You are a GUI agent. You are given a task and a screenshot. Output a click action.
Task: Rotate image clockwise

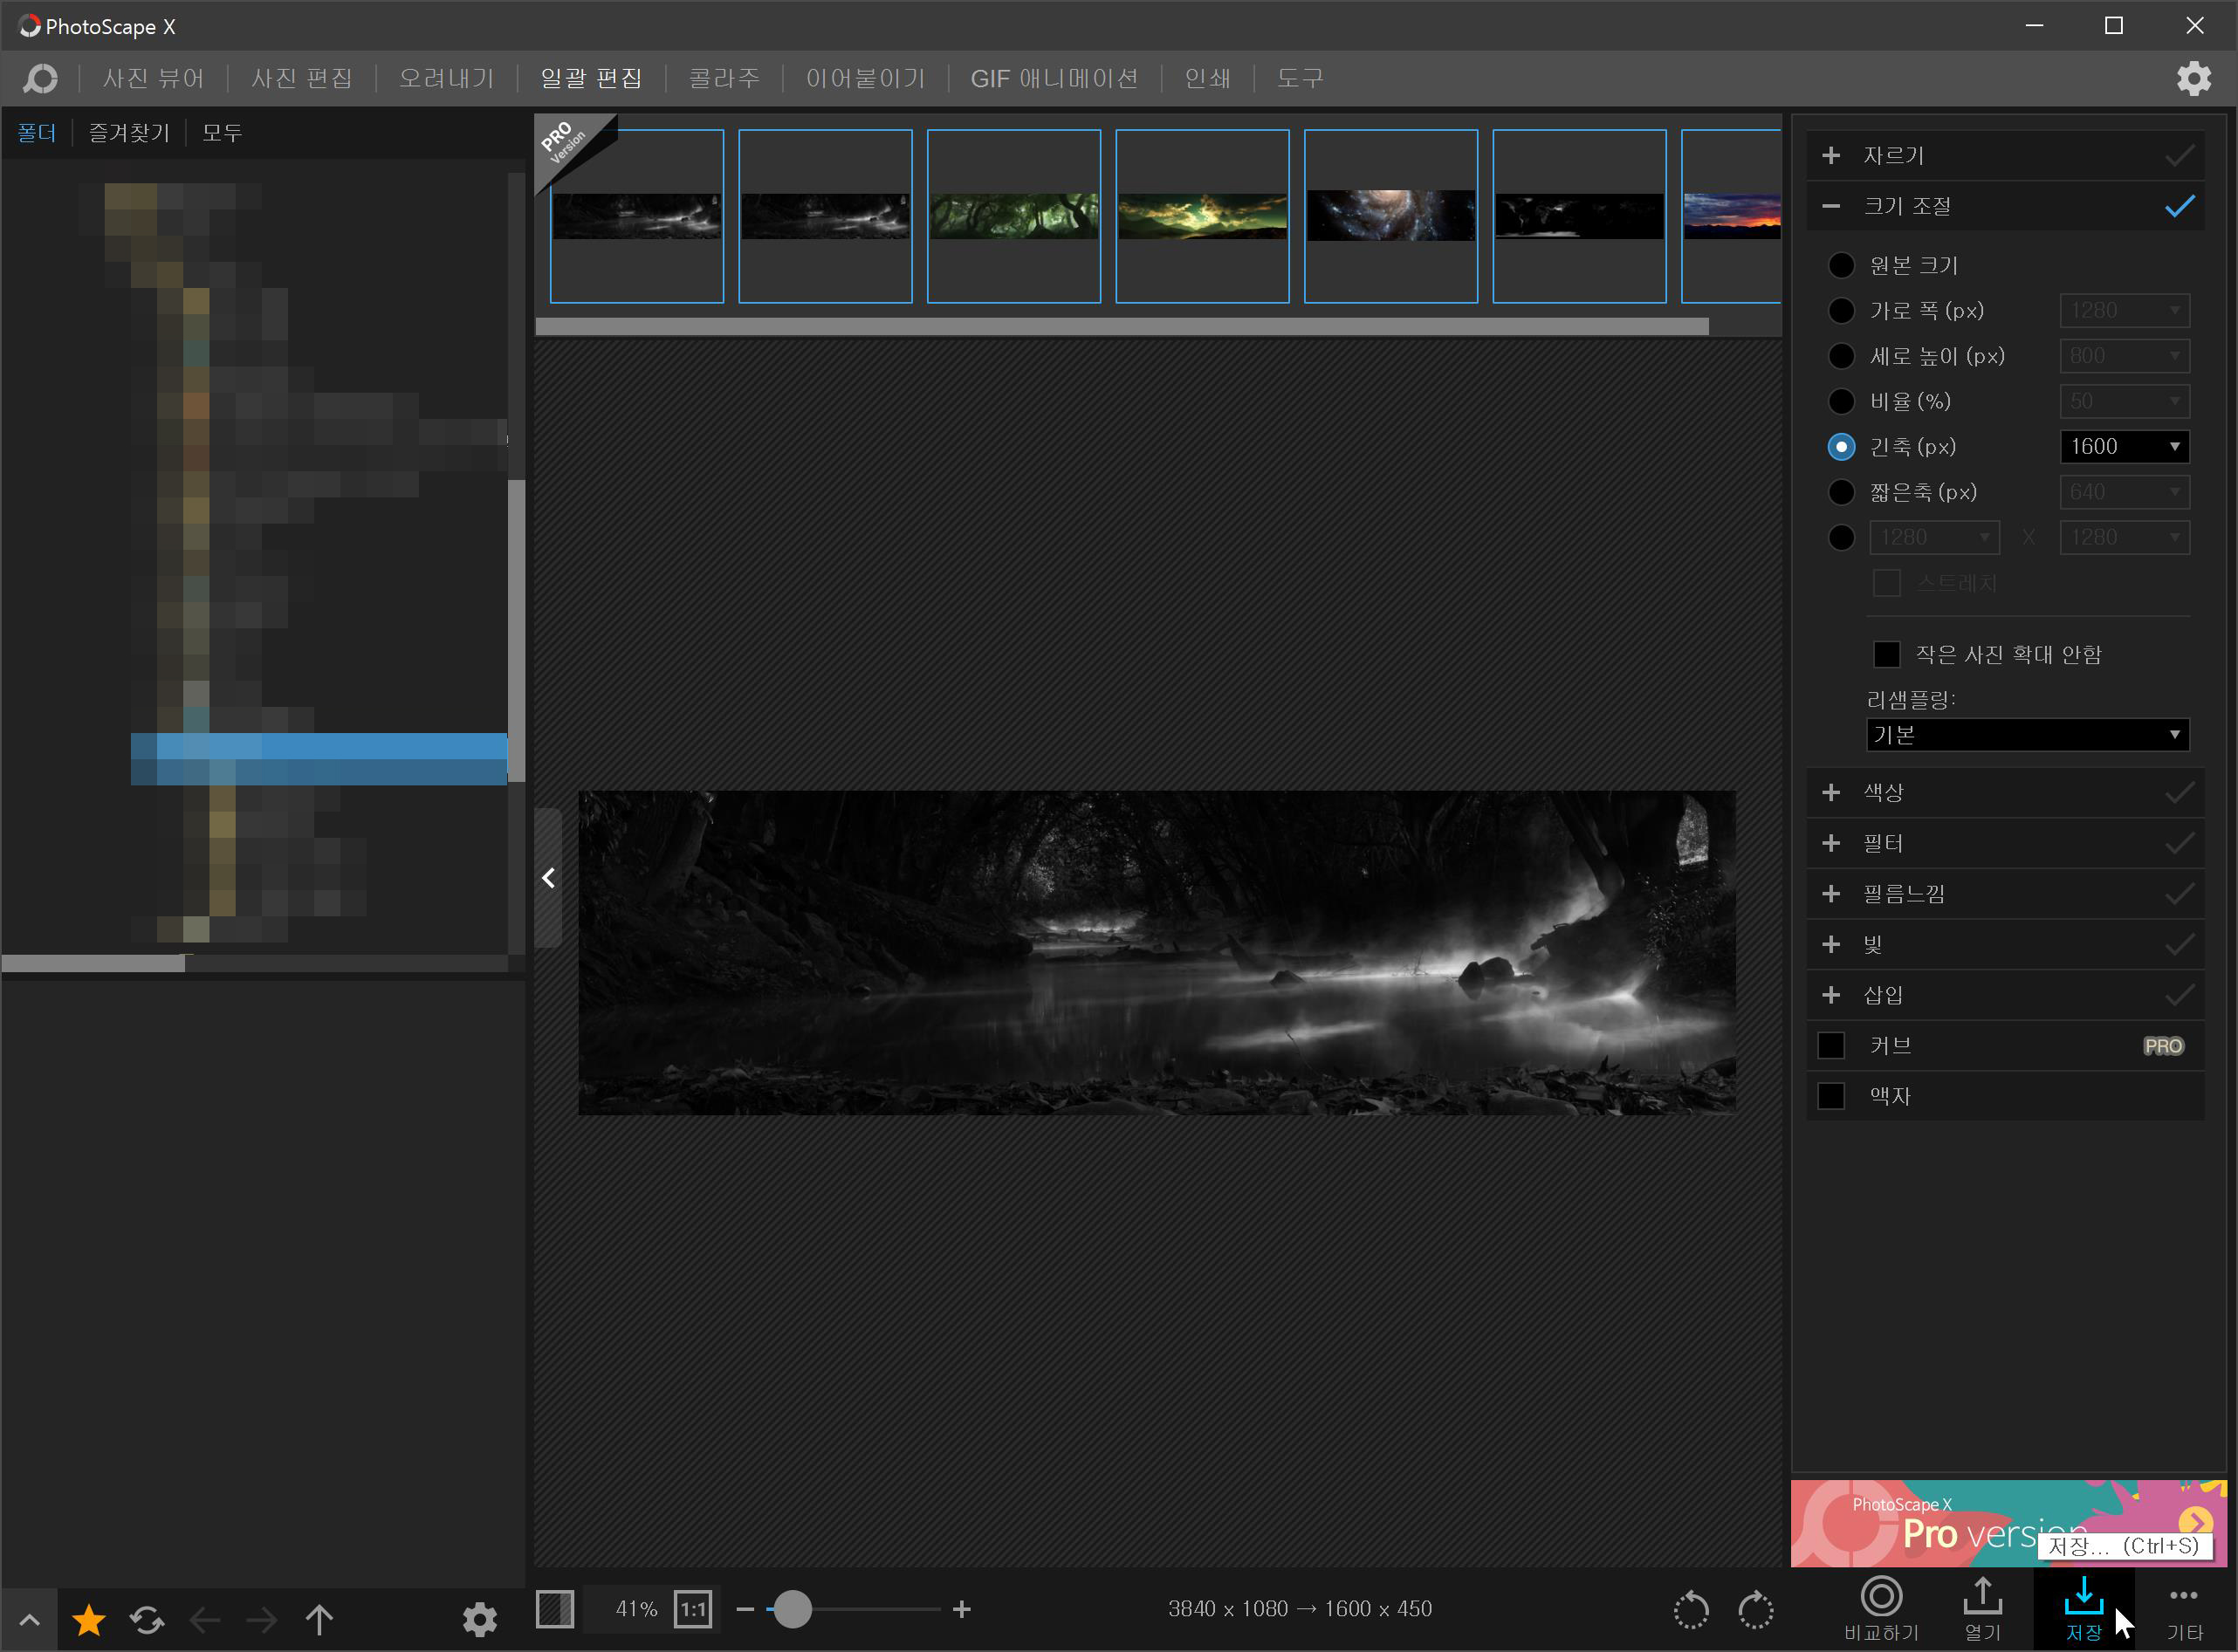point(1755,1610)
